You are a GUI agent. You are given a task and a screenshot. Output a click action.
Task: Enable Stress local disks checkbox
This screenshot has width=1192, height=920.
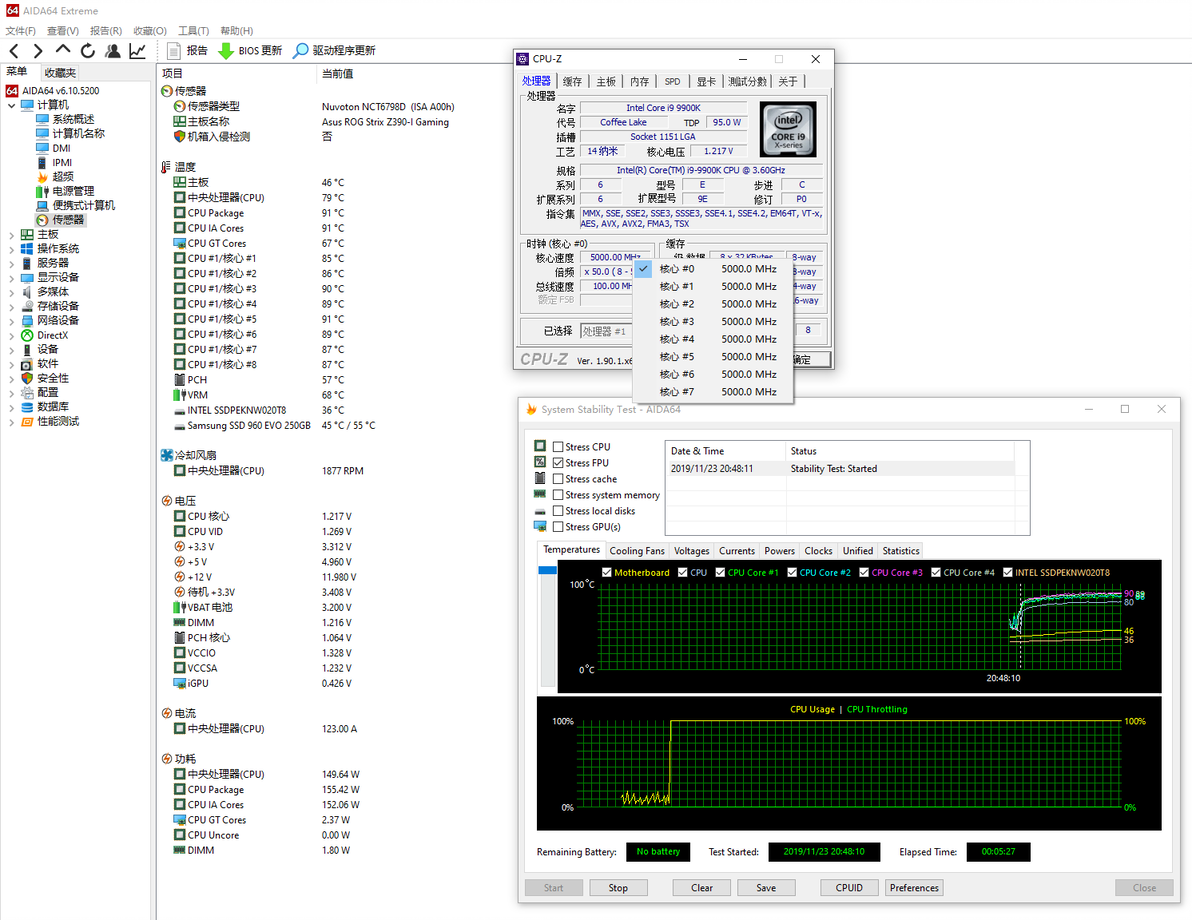(558, 511)
